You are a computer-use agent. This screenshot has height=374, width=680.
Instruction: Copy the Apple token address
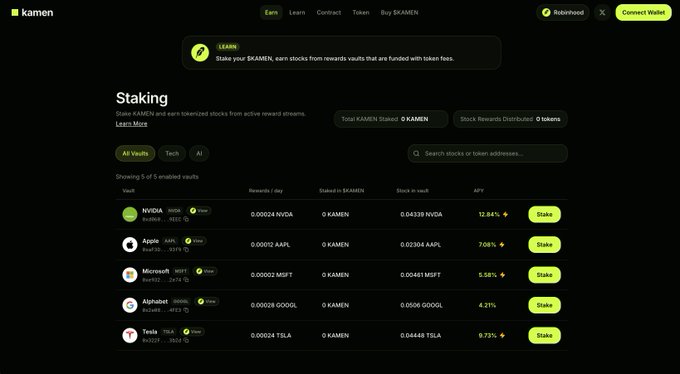pos(186,249)
